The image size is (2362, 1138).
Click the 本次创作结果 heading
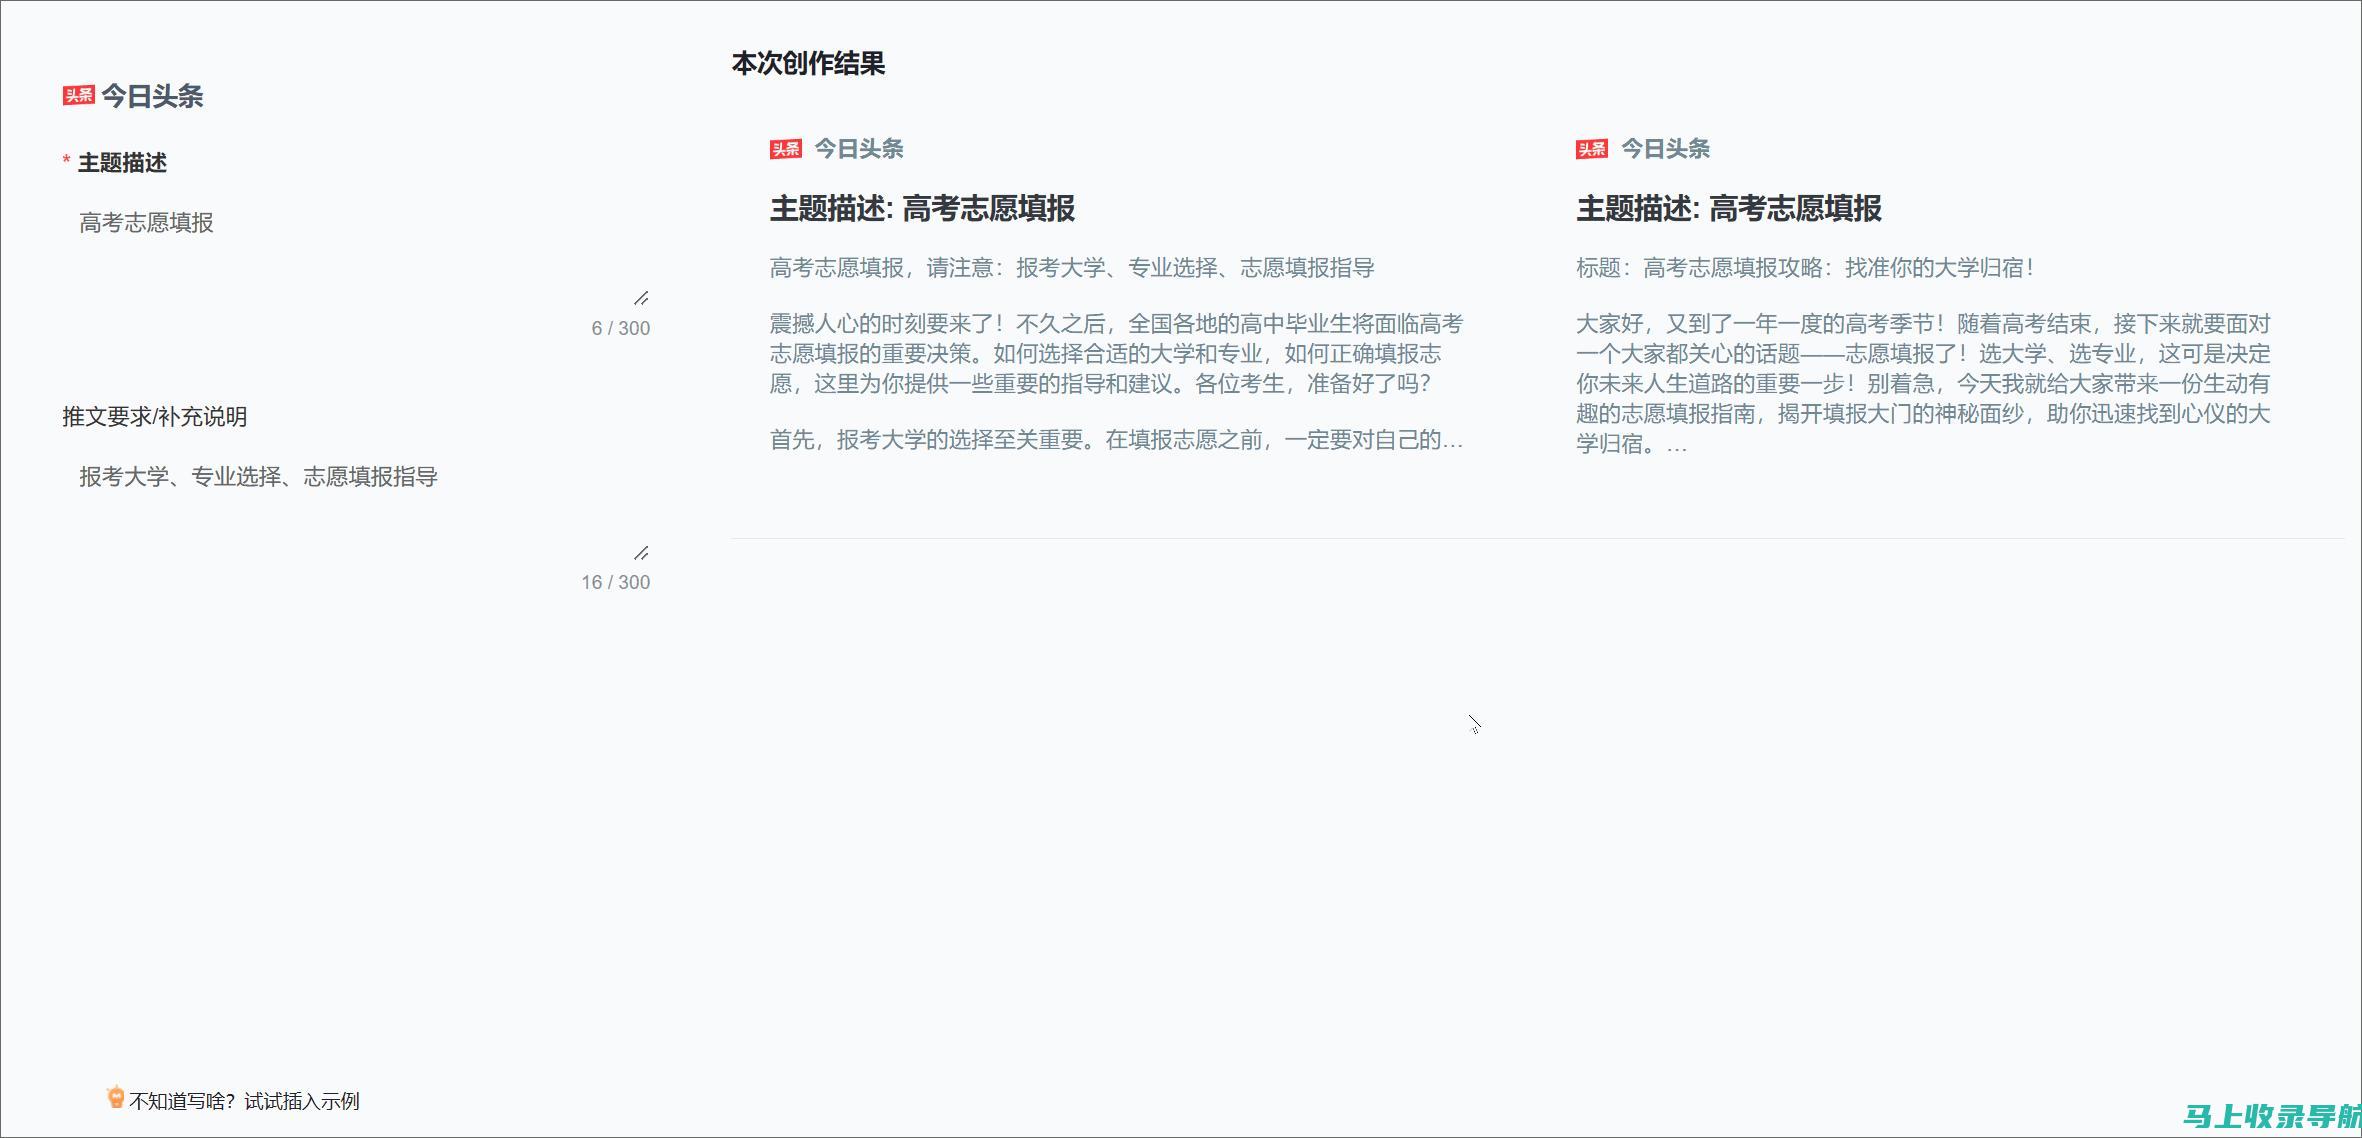pyautogui.click(x=809, y=64)
